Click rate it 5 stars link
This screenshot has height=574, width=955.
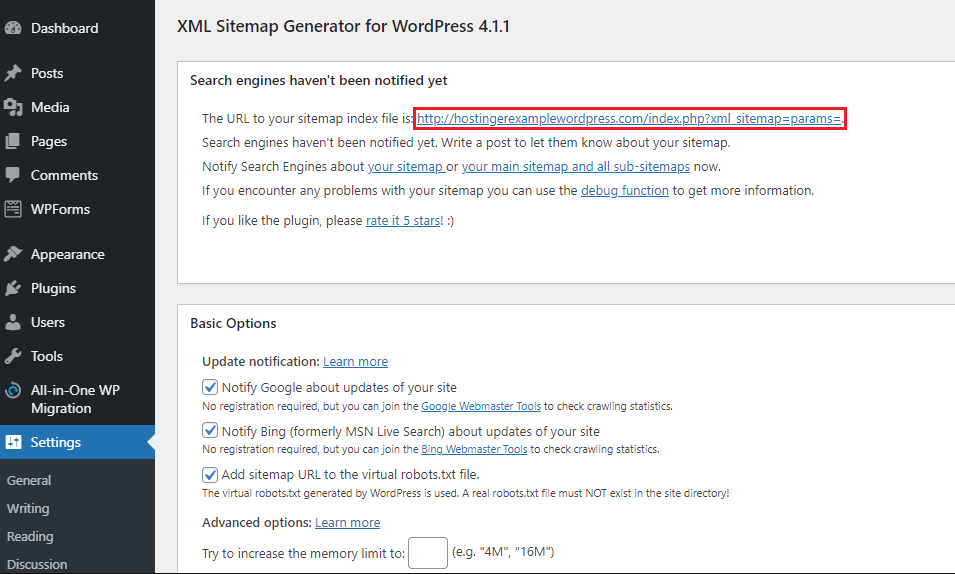coord(403,221)
